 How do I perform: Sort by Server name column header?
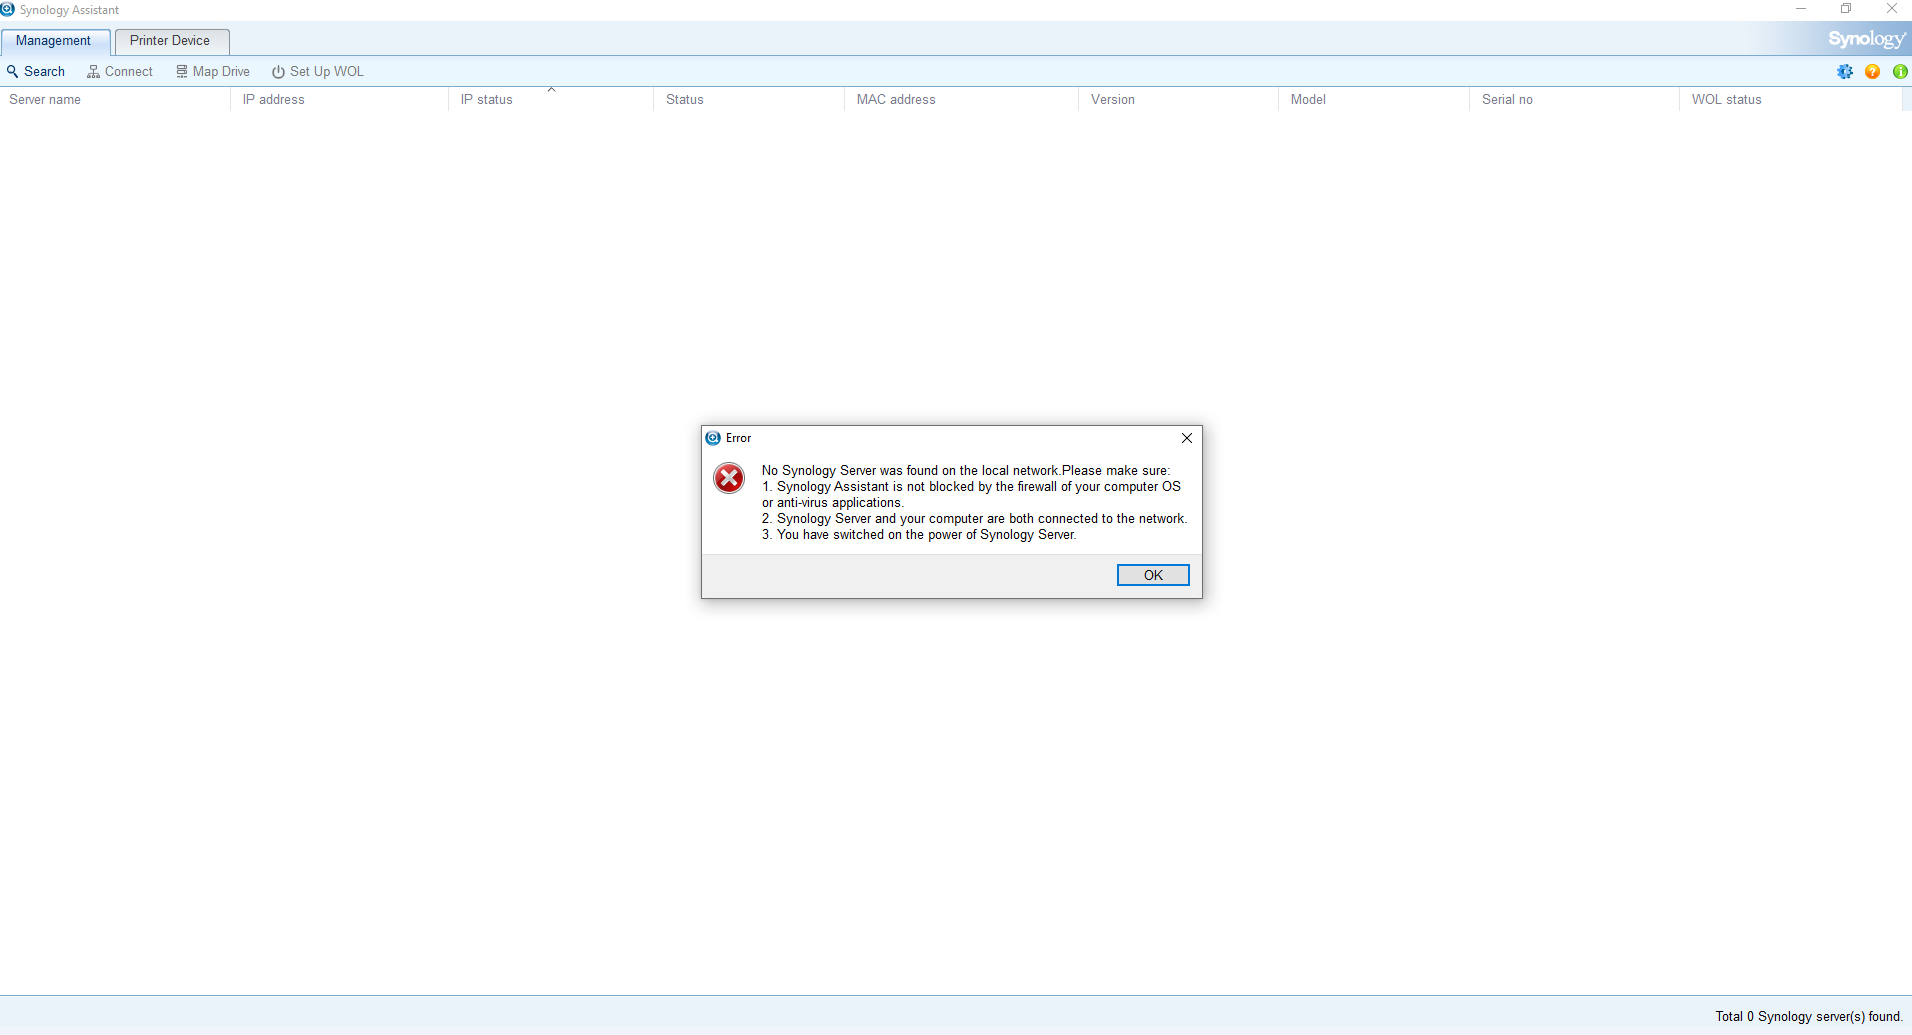click(x=115, y=100)
